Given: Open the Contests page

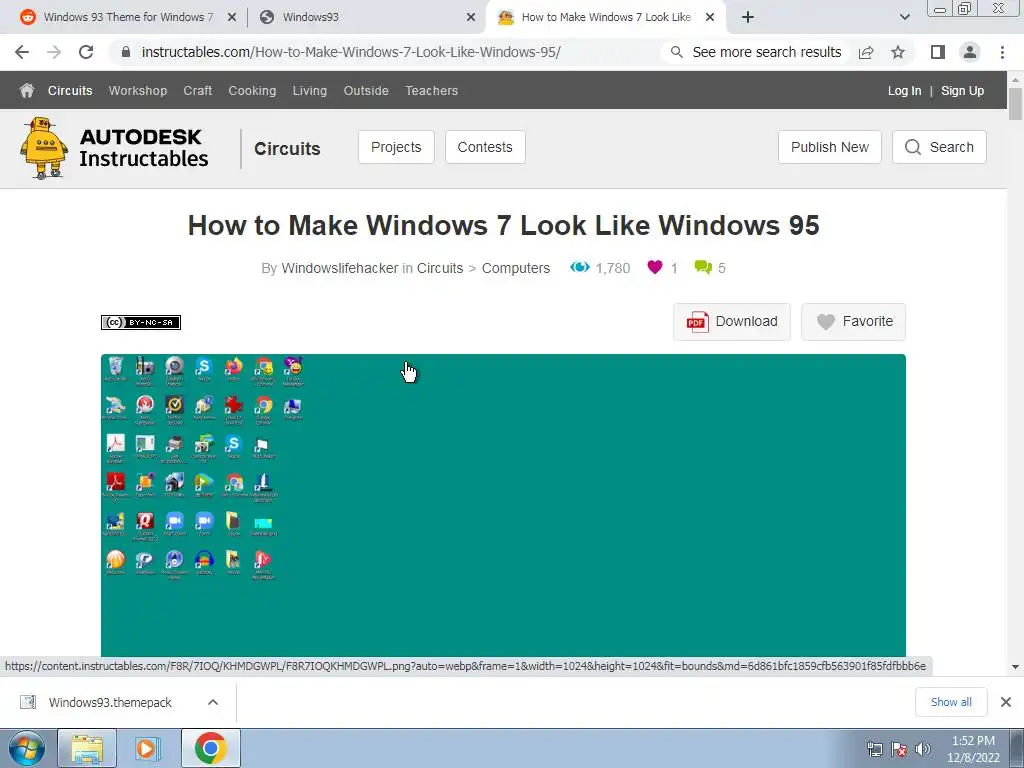Looking at the screenshot, I should coord(485,147).
